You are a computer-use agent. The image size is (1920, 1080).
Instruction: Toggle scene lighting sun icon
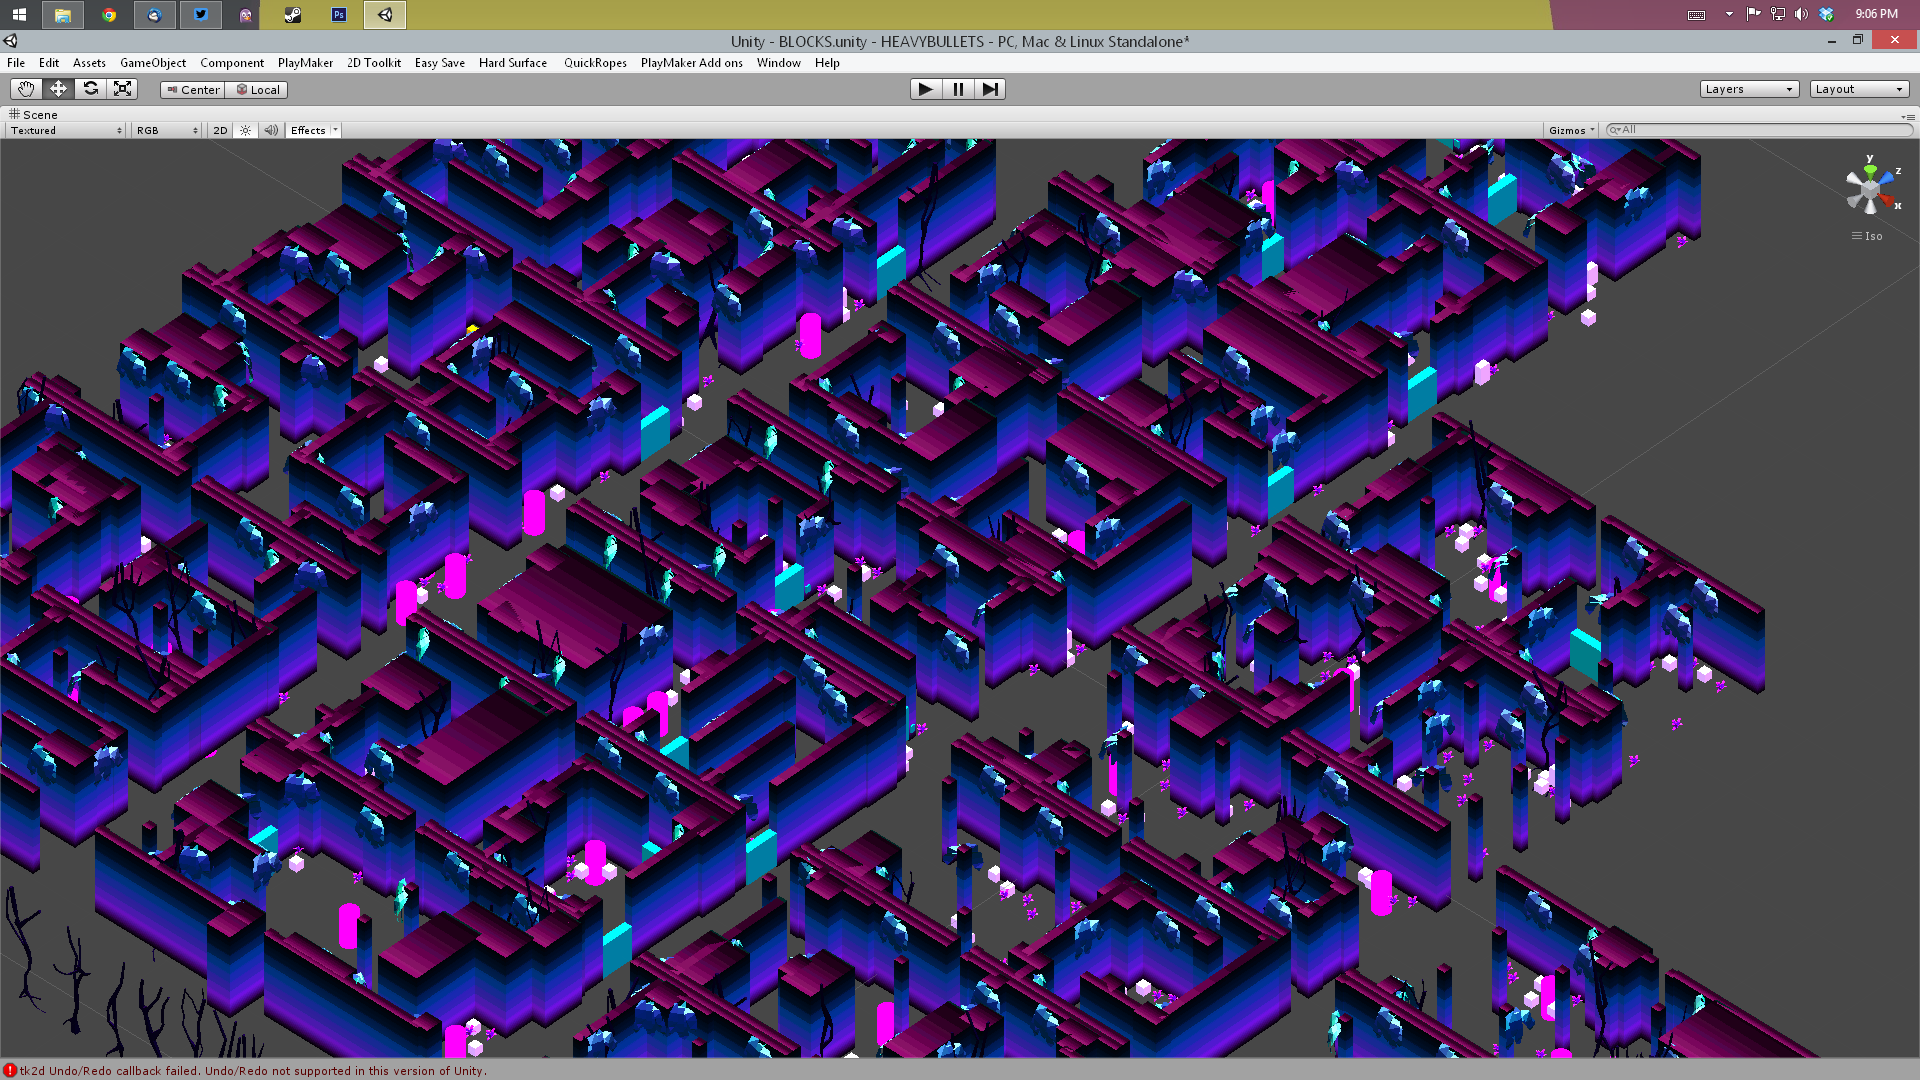[x=246, y=130]
